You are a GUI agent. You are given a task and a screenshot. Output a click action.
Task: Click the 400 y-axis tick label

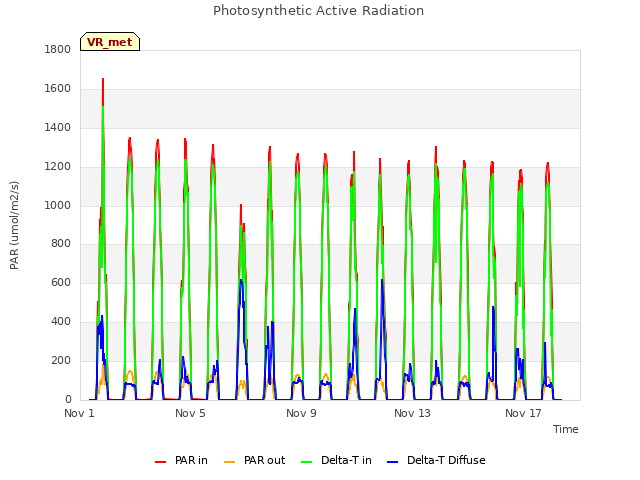tap(61, 322)
